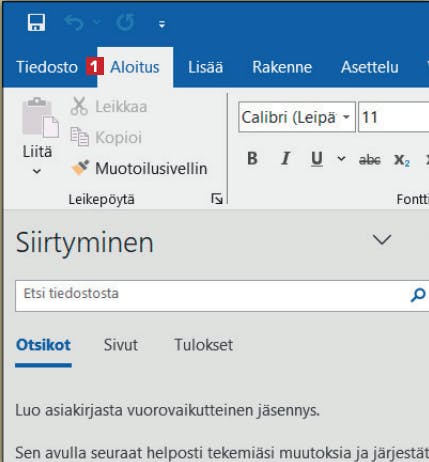The image size is (429, 462).
Task: Toggle Italic formatting
Action: point(285,159)
